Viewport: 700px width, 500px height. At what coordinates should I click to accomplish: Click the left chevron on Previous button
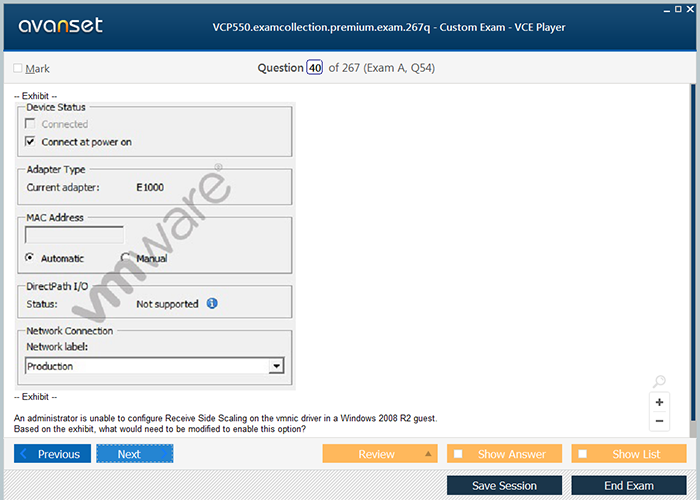coord(24,454)
